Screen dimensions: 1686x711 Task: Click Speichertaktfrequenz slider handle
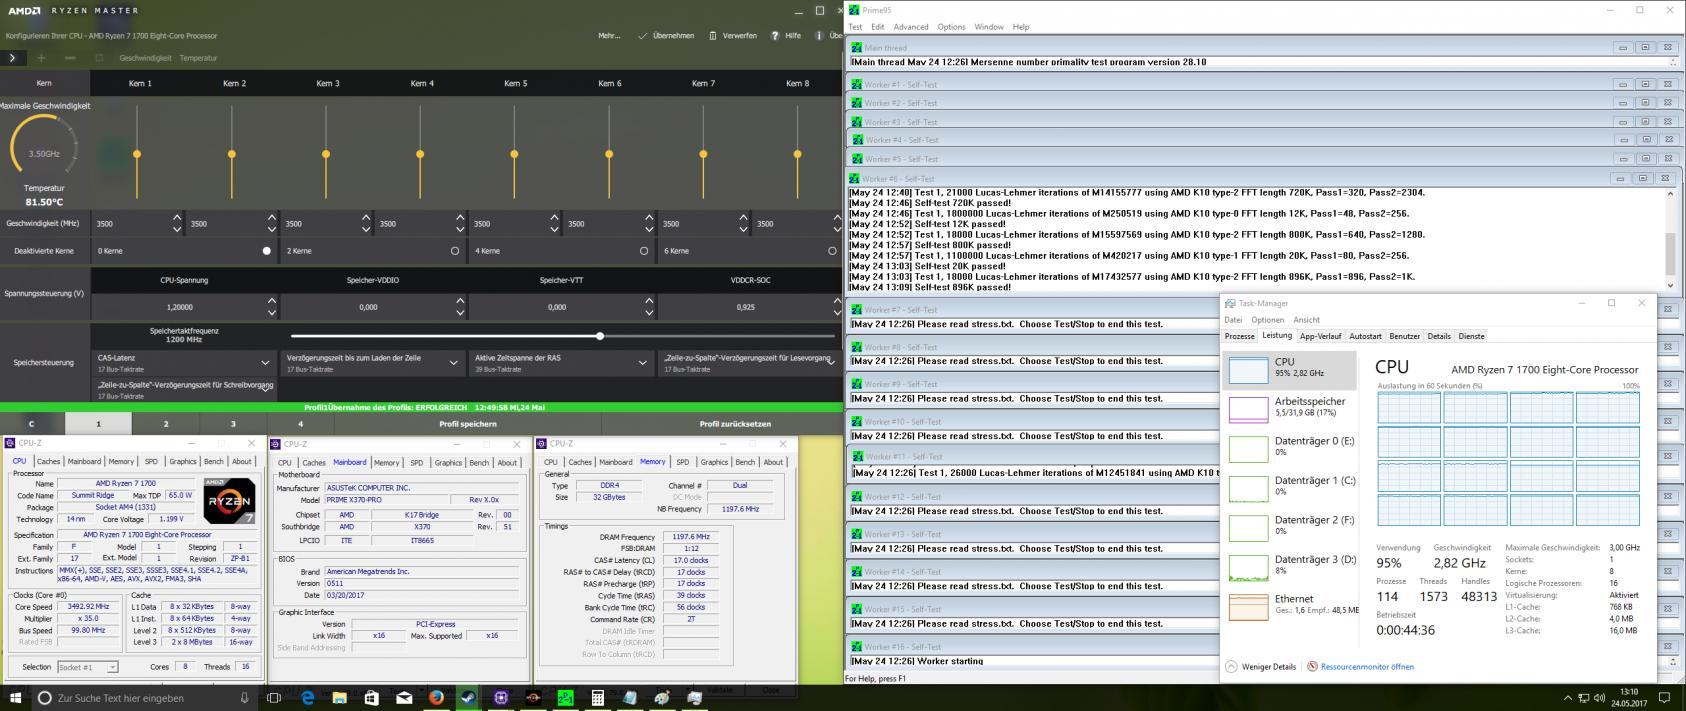[x=600, y=336]
